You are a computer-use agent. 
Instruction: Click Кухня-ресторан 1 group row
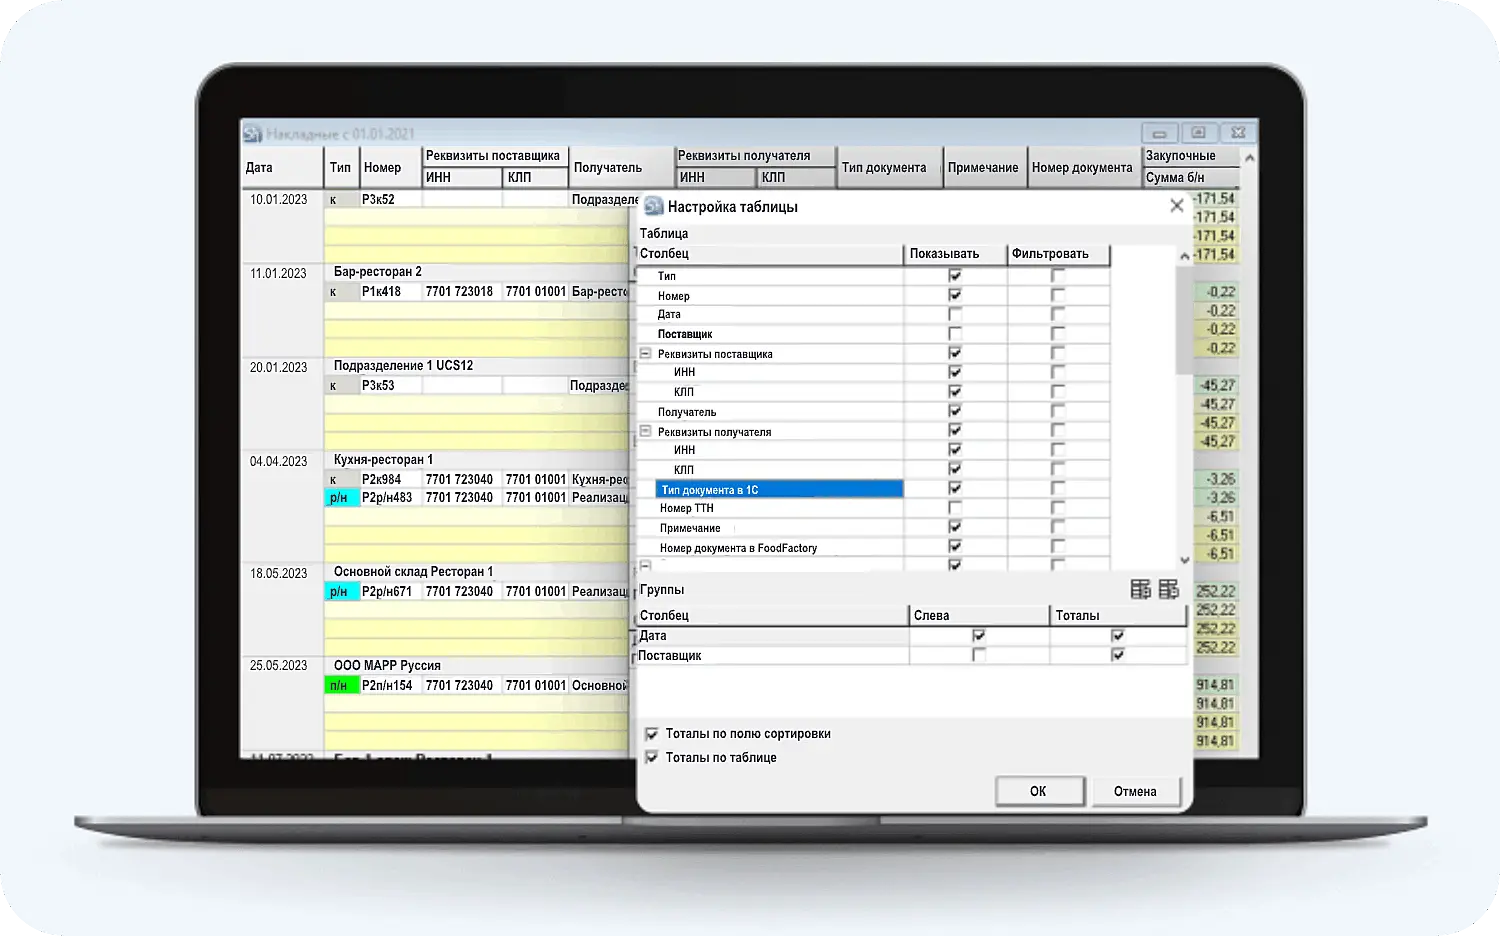(477, 459)
